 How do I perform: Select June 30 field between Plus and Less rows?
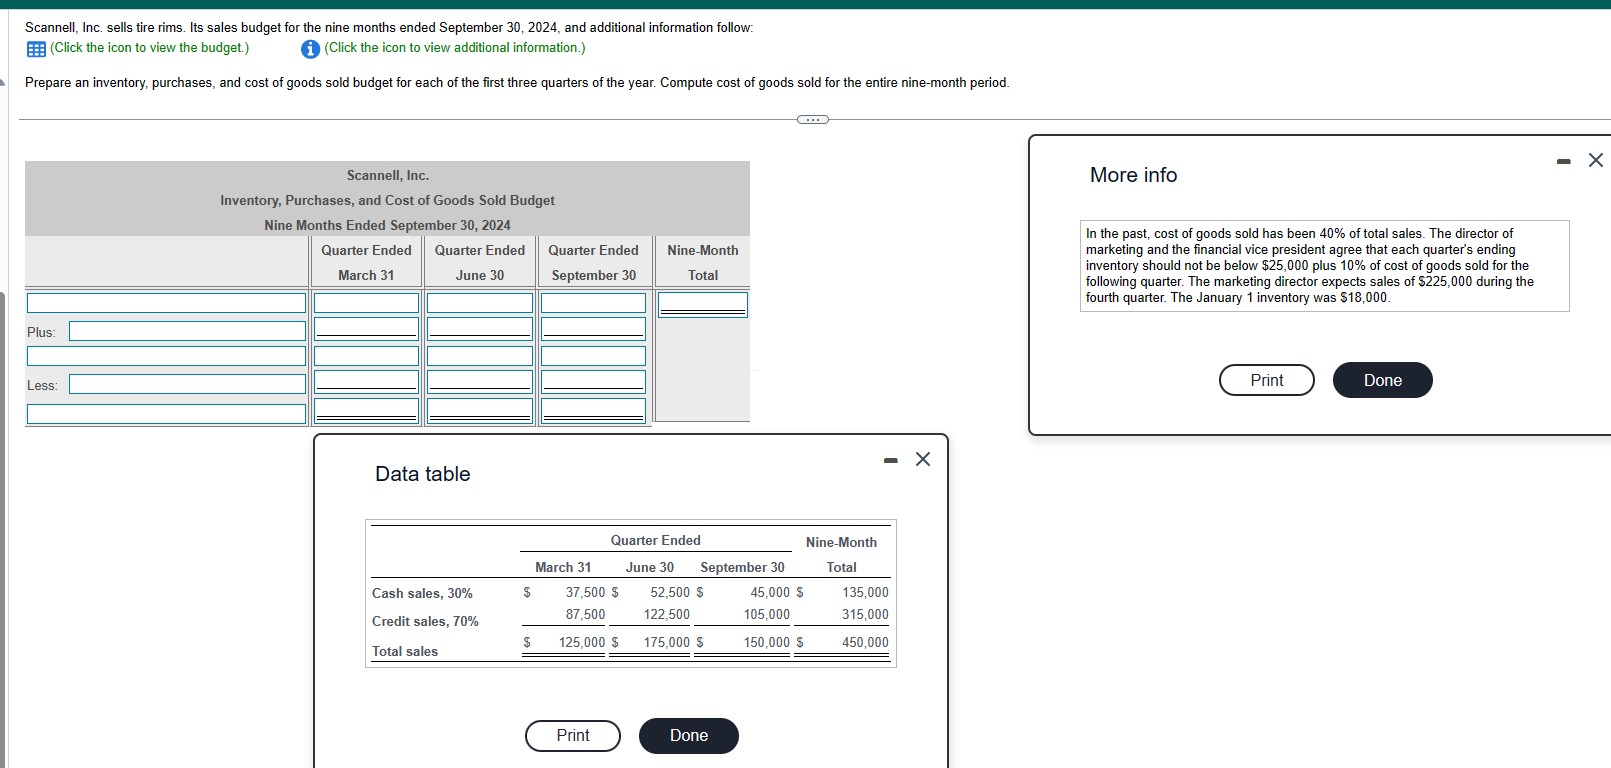tap(480, 356)
